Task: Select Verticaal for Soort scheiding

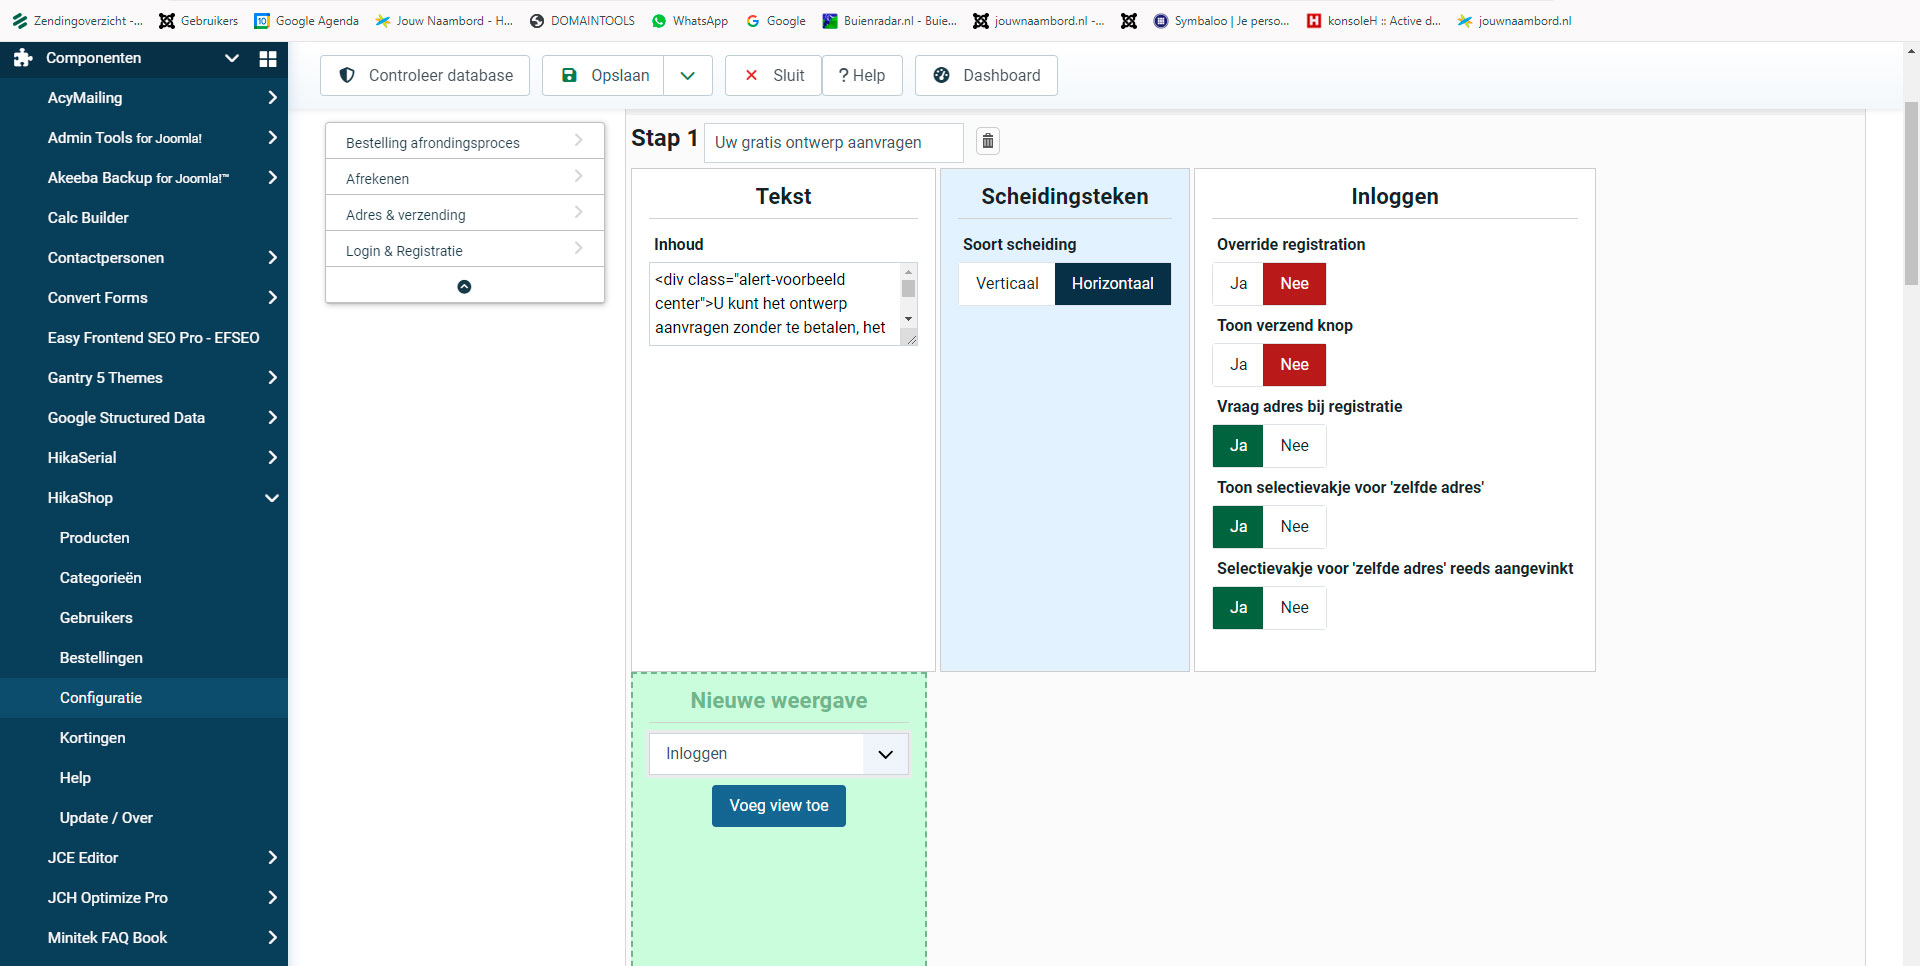Action: (x=1007, y=284)
